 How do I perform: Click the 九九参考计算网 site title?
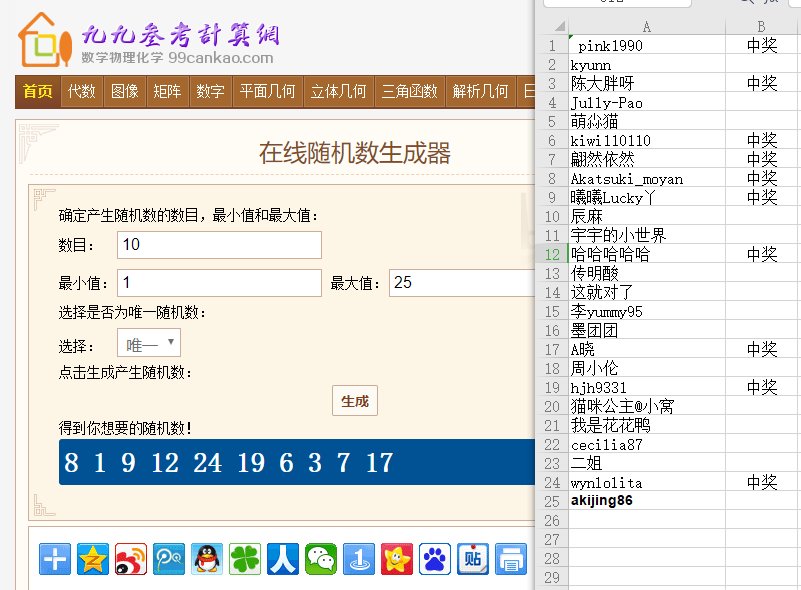(181, 35)
